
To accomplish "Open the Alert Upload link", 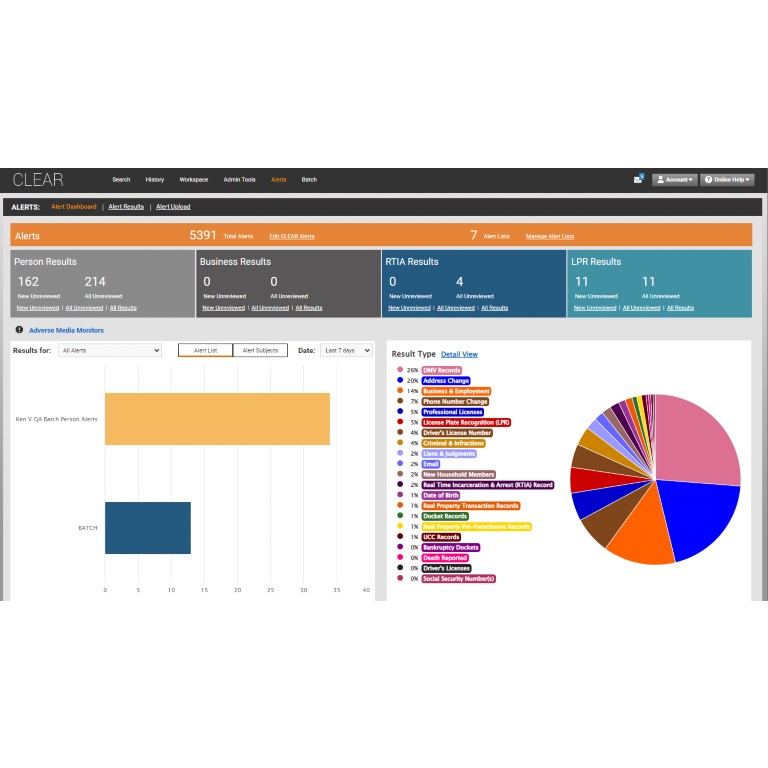I will (173, 207).
